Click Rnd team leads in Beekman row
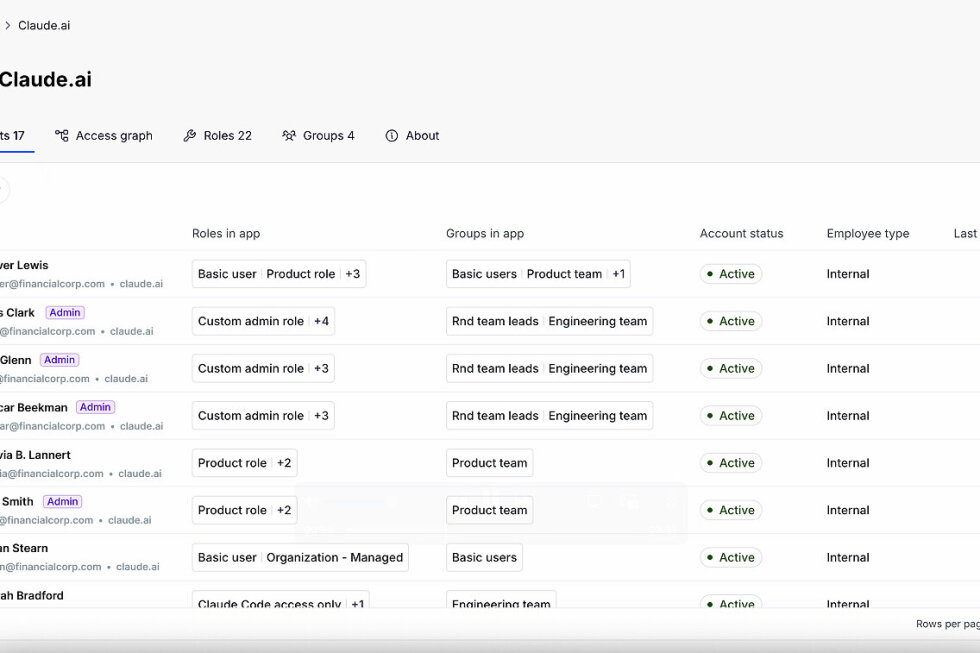Screen dimensions: 980x653 point(495,416)
